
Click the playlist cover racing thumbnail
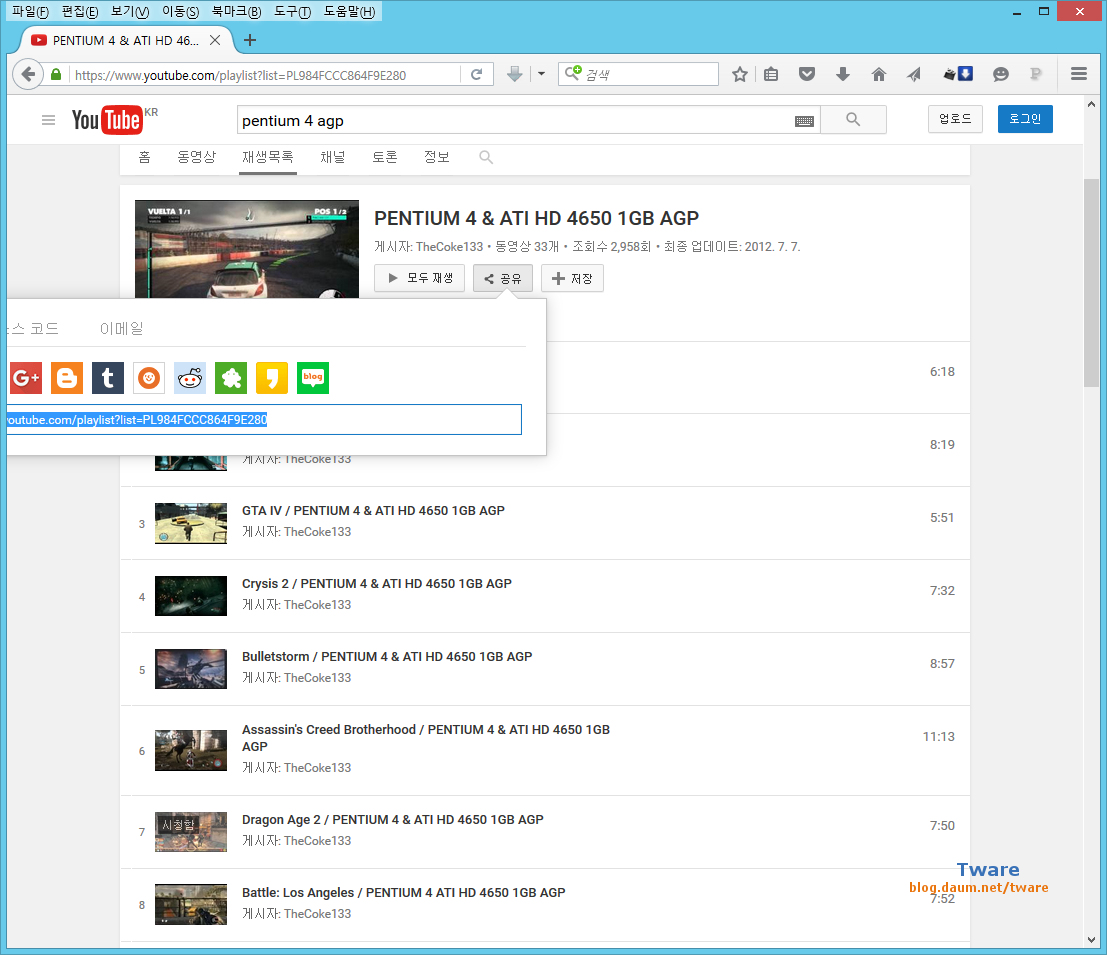tap(247, 249)
